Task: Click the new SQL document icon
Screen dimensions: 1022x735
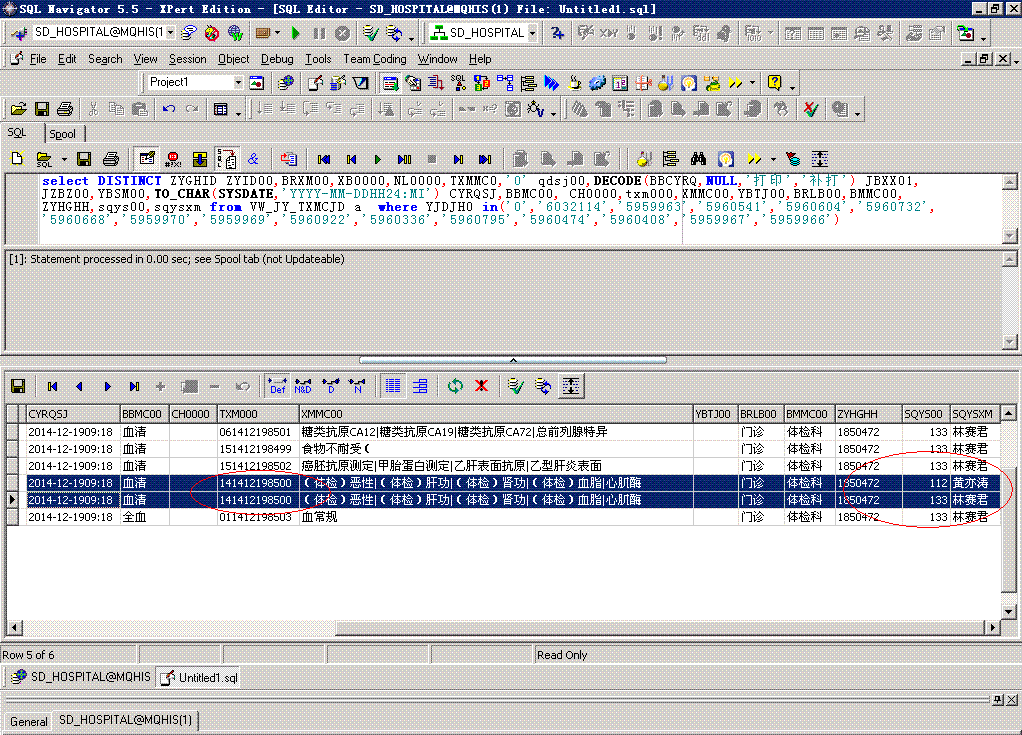Action: click(17, 159)
